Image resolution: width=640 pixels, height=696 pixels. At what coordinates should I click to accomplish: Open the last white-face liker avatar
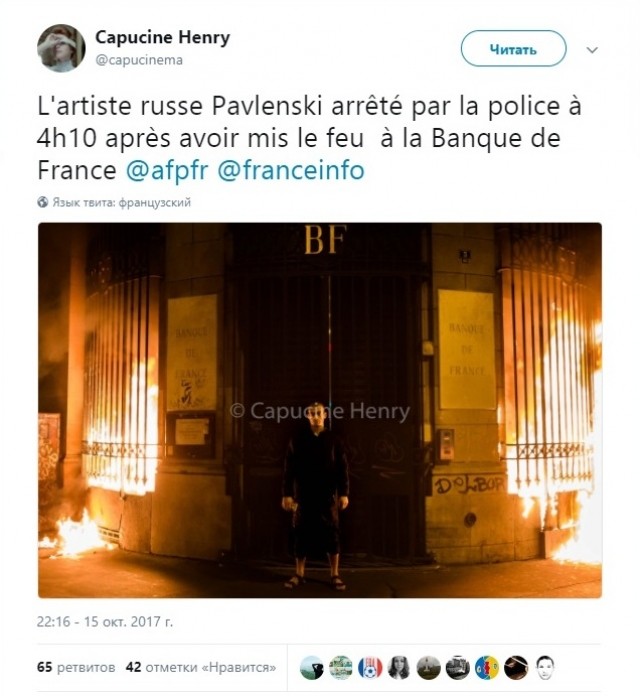point(545,668)
